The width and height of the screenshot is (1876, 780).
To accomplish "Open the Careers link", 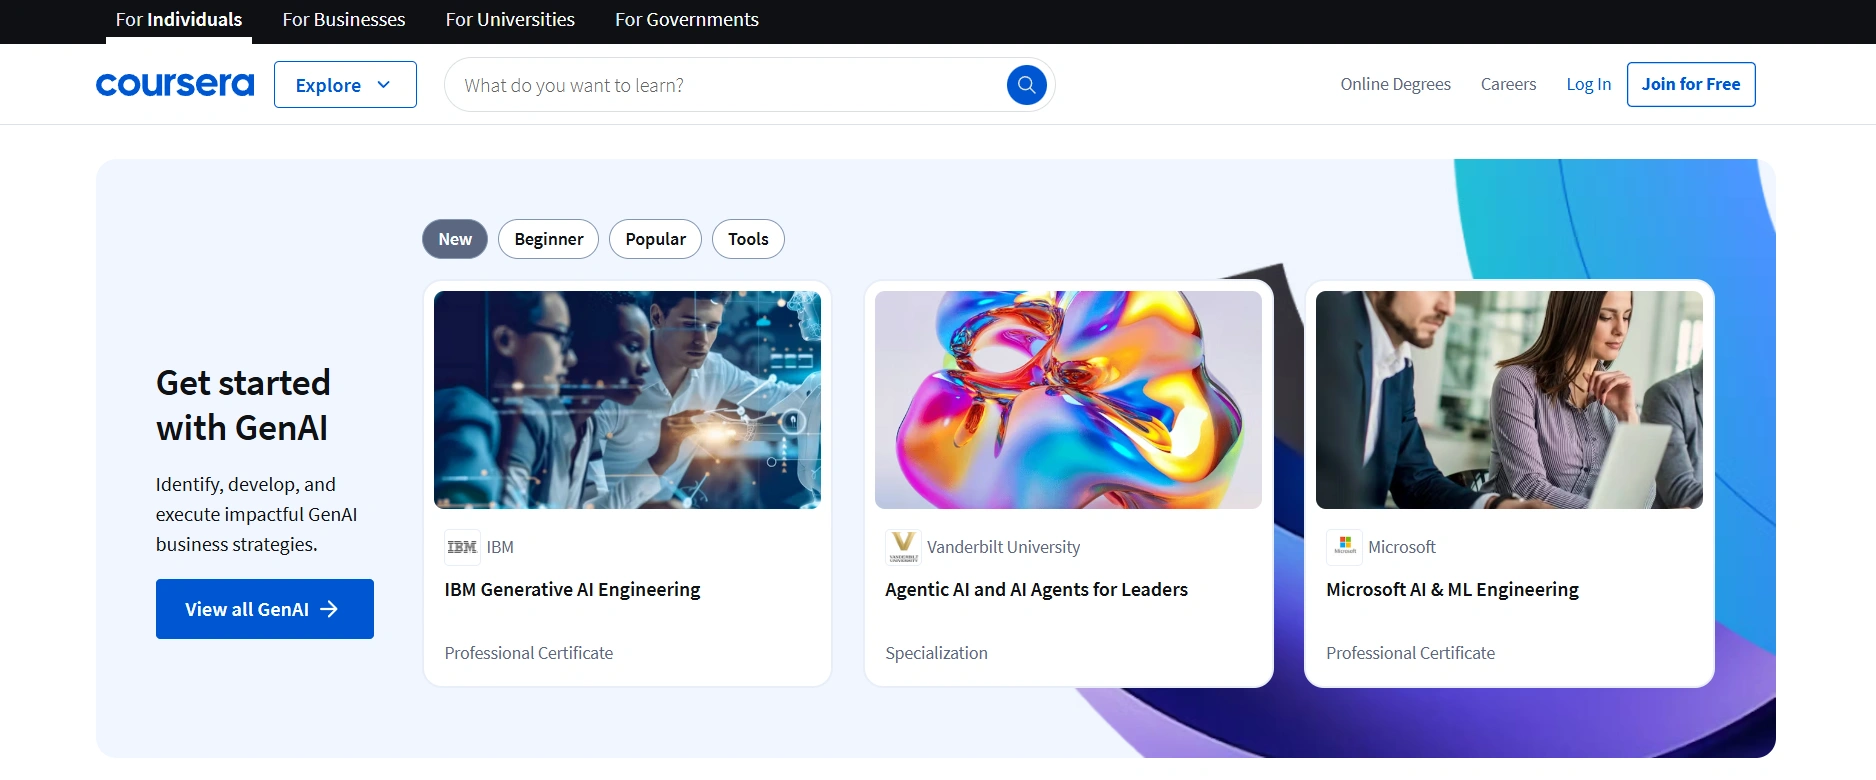I will 1508,84.
